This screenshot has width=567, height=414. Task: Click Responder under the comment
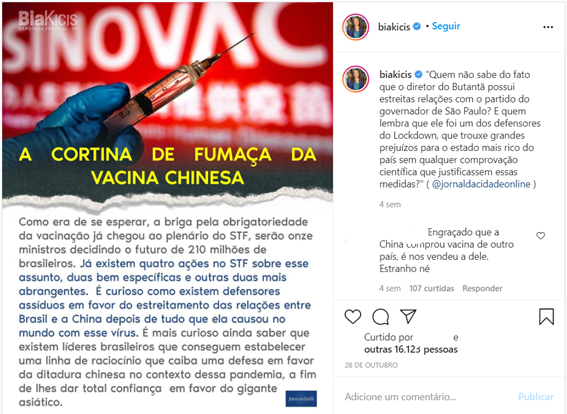click(x=482, y=288)
